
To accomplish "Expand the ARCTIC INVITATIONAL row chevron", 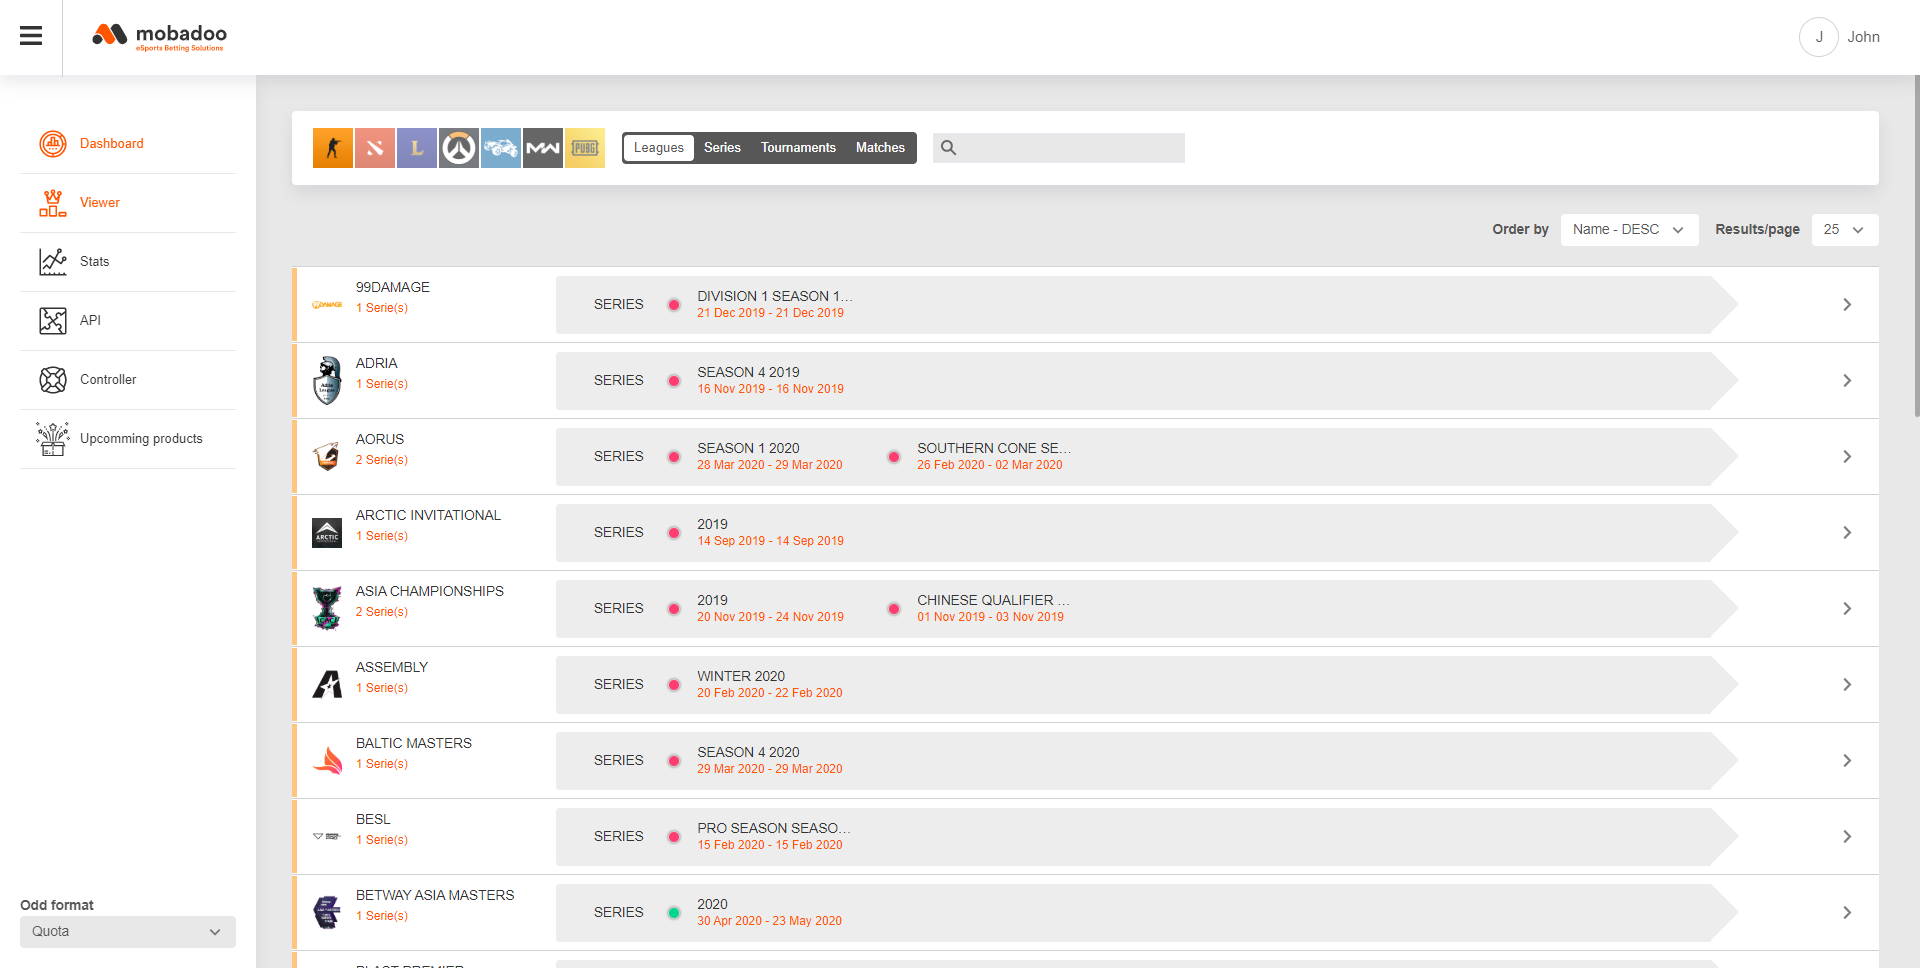I will [1847, 533].
